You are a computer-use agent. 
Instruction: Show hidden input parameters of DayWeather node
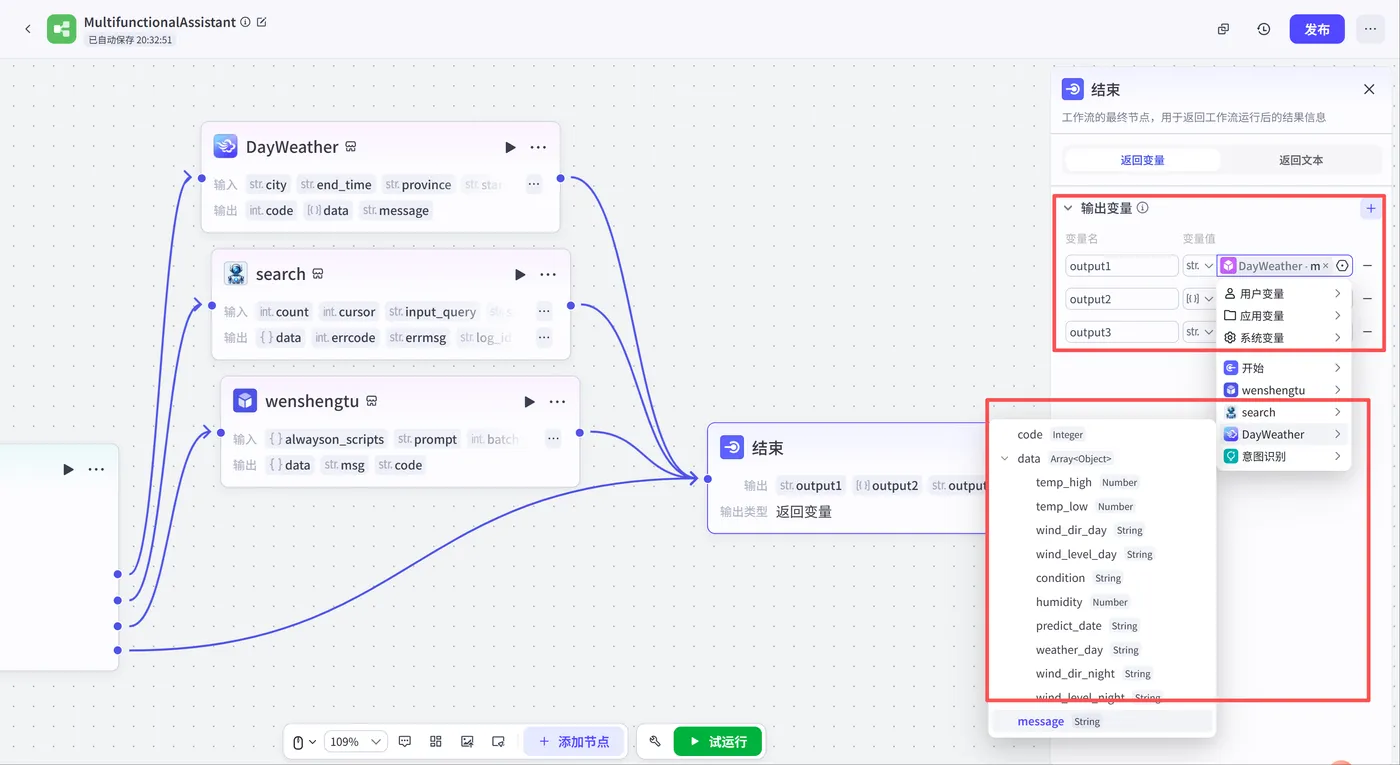(534, 184)
